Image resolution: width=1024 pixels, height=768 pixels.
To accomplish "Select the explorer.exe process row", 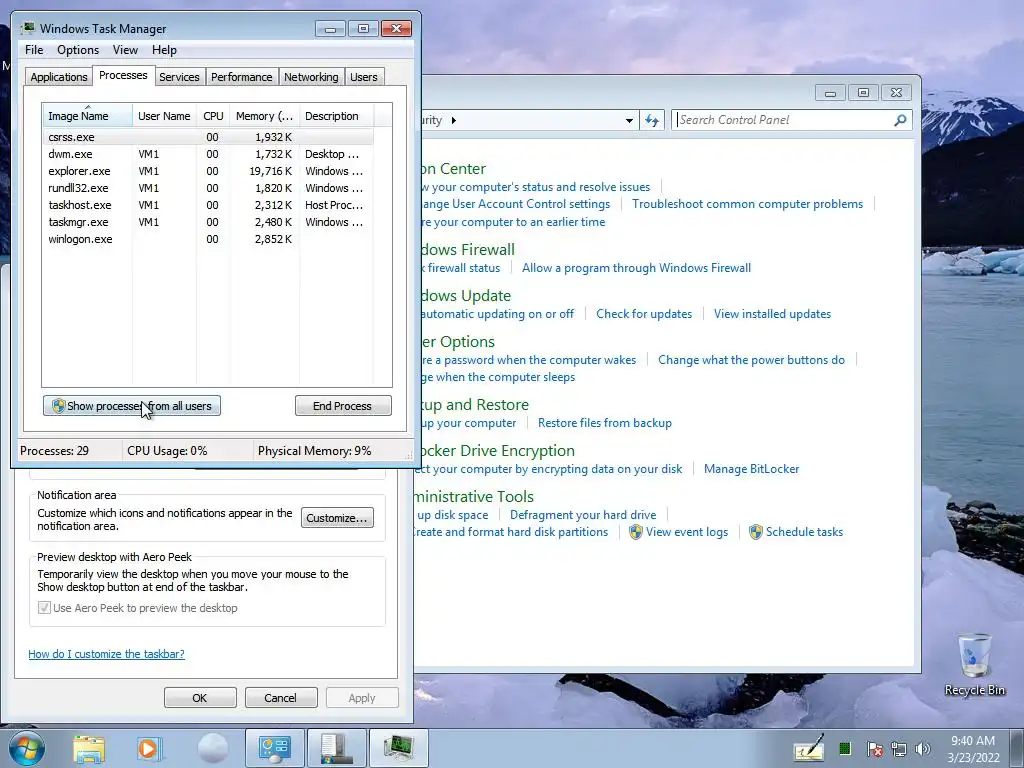I will coord(208,171).
